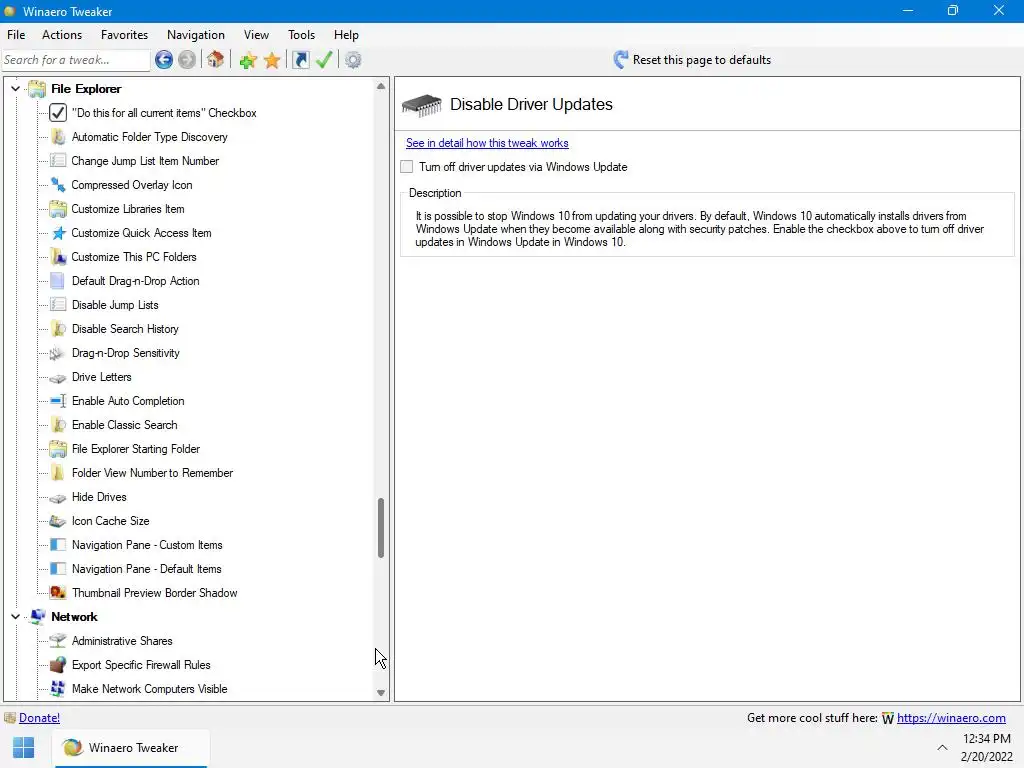Viewport: 1024px width, 768px height.
Task: Click the Donate! link
Action: click(39, 718)
